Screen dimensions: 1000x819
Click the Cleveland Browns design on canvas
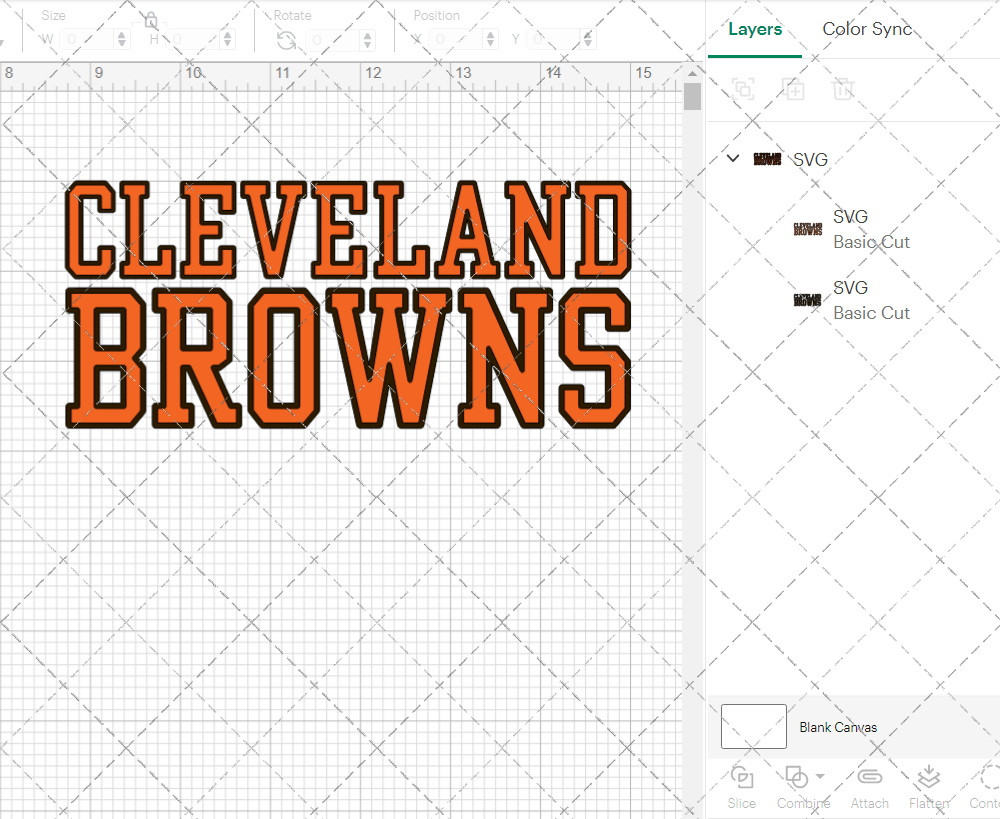[x=347, y=305]
